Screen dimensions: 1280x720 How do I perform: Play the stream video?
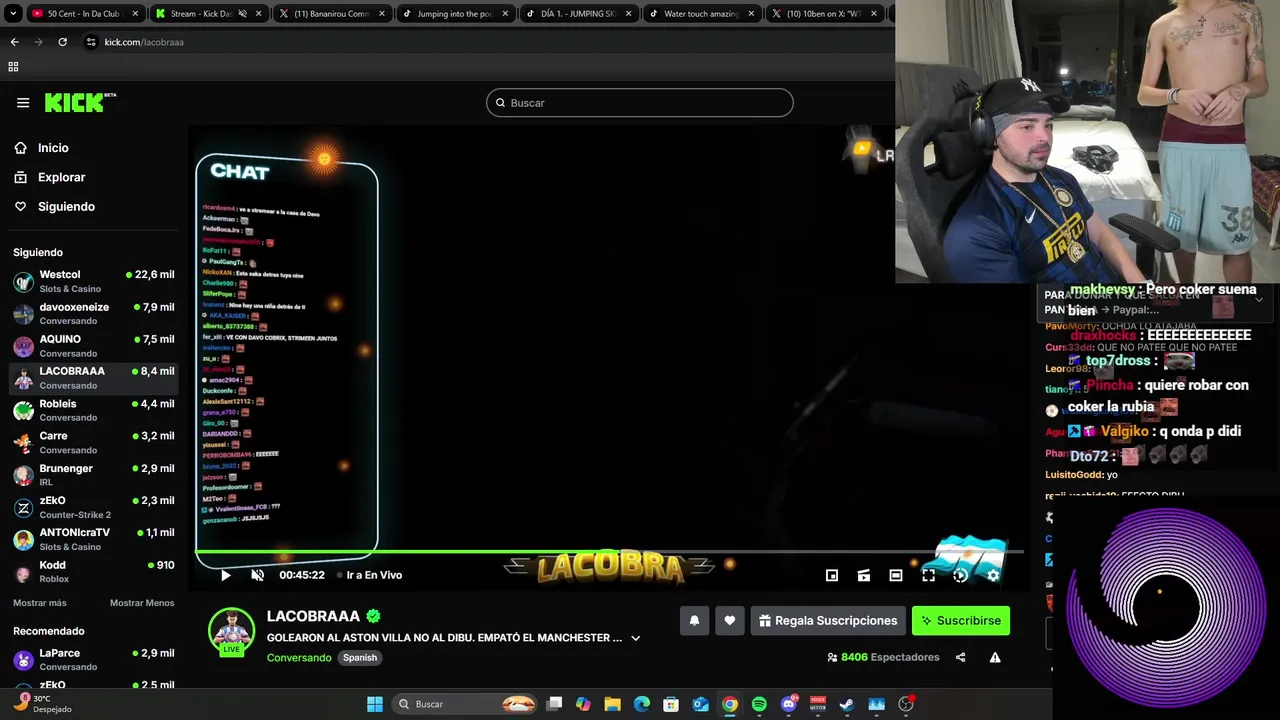(226, 575)
